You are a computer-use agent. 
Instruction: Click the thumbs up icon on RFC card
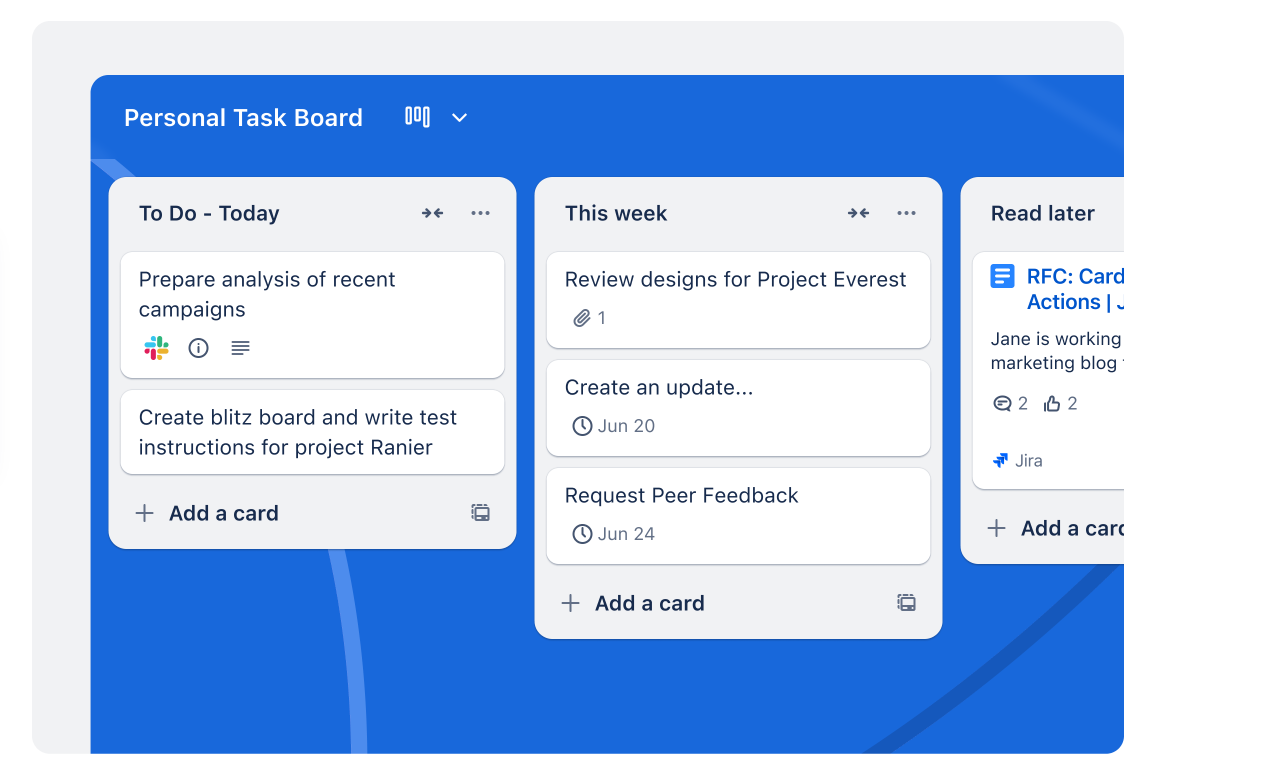click(x=1052, y=404)
